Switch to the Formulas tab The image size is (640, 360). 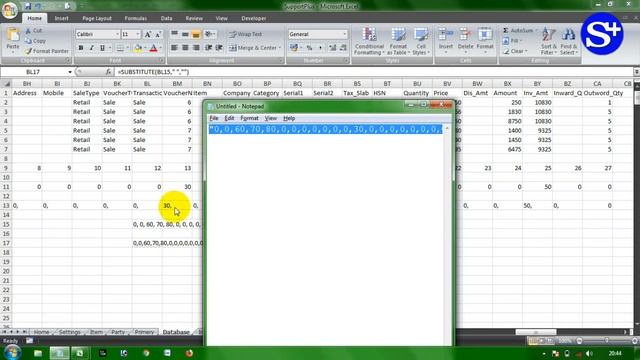click(136, 18)
